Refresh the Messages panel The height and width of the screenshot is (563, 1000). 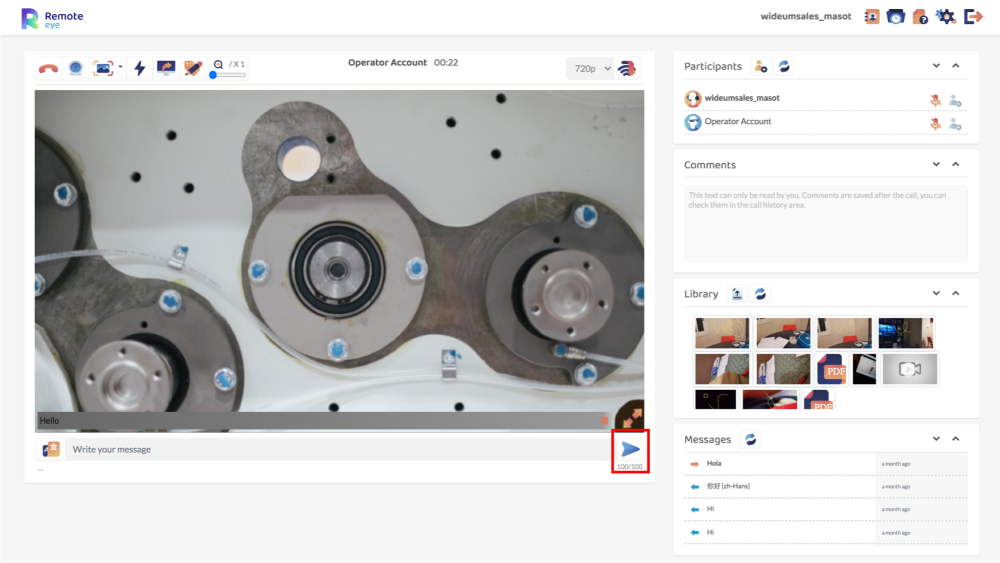(751, 439)
